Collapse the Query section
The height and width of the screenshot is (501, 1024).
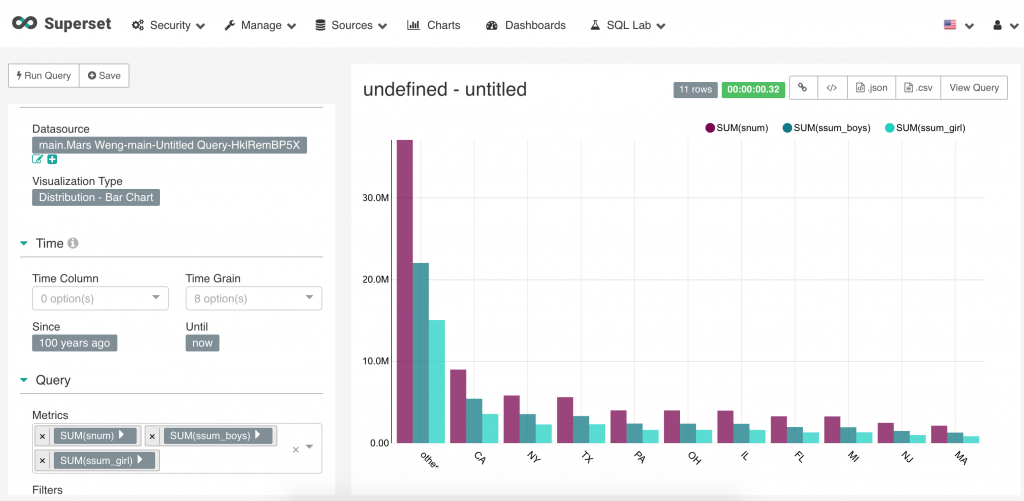[24, 380]
